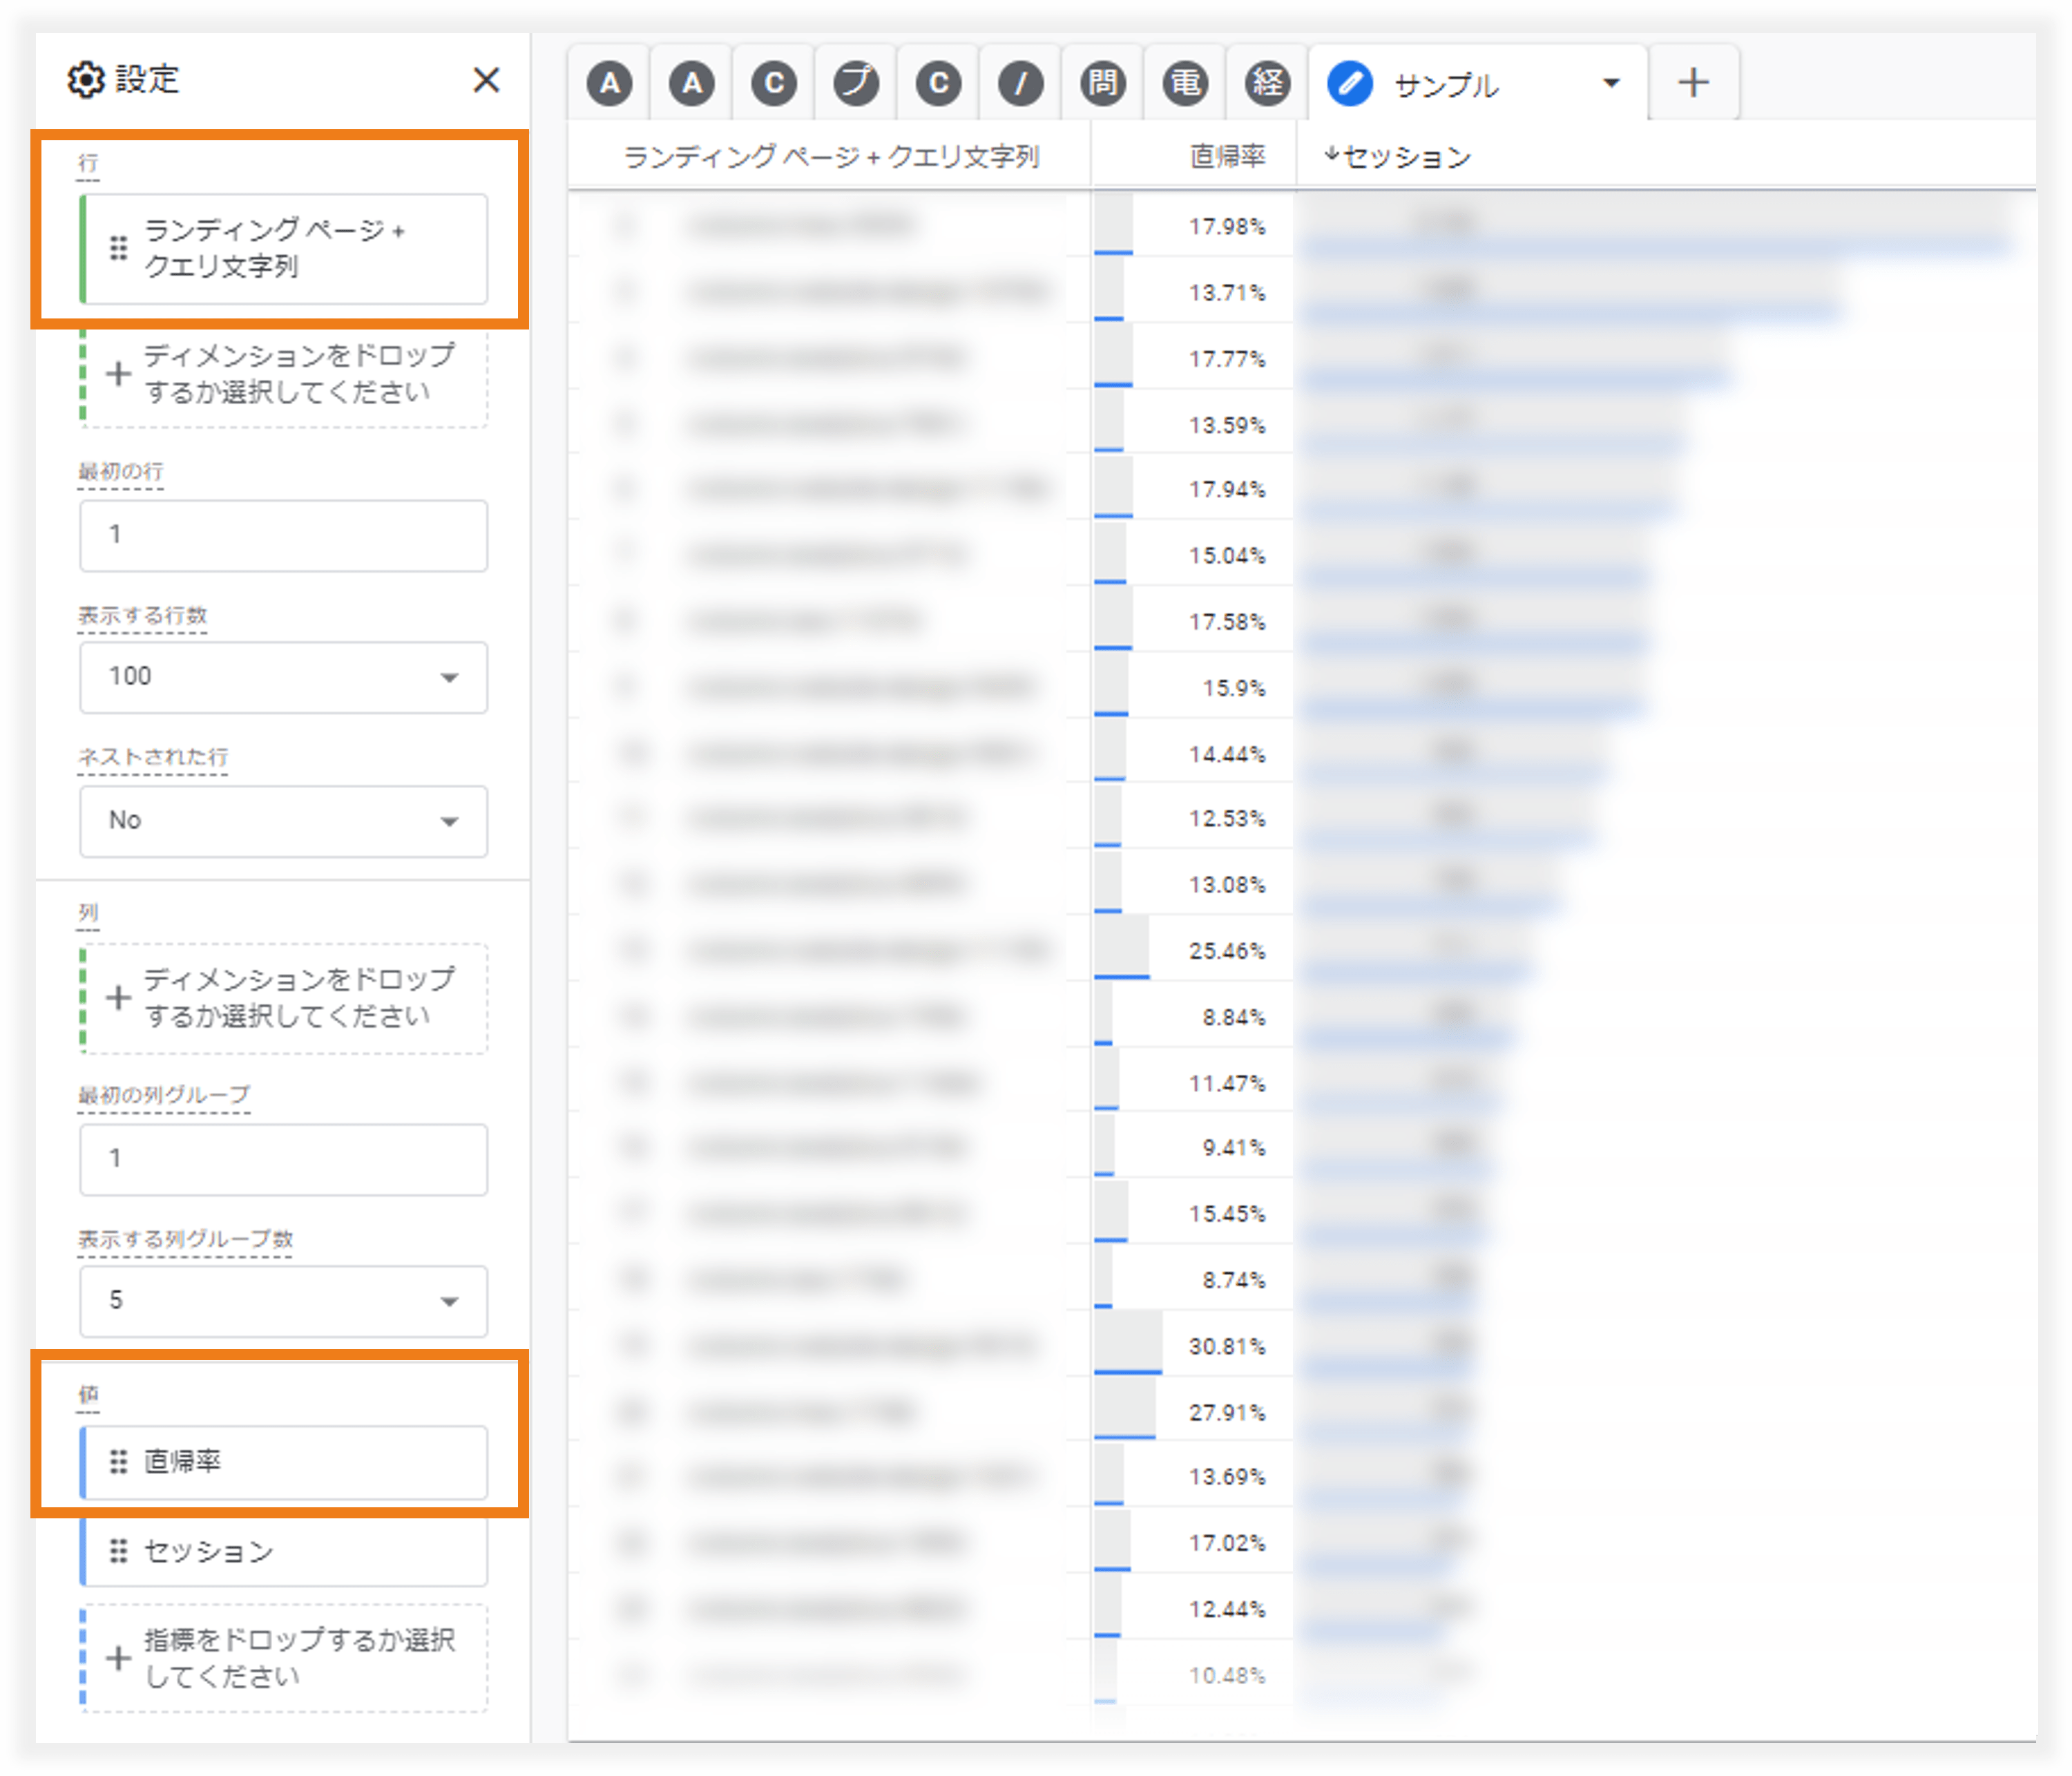Click 指標をドロップするか選択してください drop zone

pyautogui.click(x=284, y=1659)
